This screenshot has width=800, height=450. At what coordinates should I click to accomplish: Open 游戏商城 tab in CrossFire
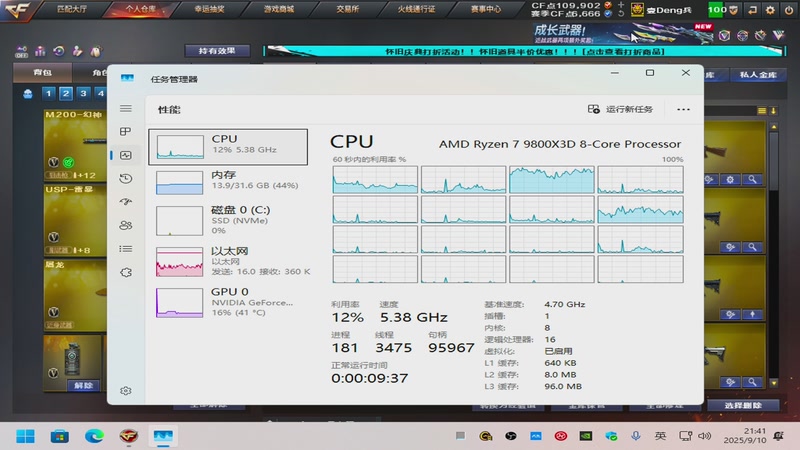(x=279, y=9)
